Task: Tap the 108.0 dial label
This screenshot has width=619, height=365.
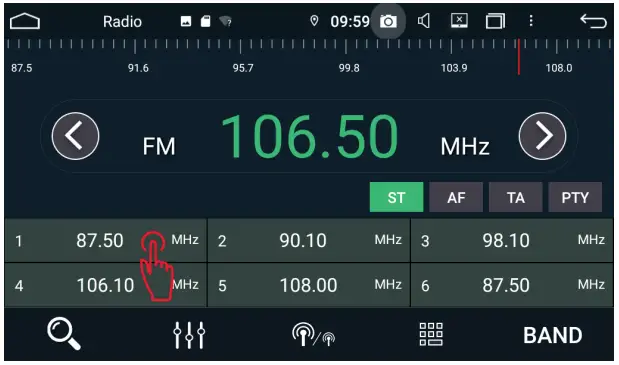Action: (x=559, y=68)
